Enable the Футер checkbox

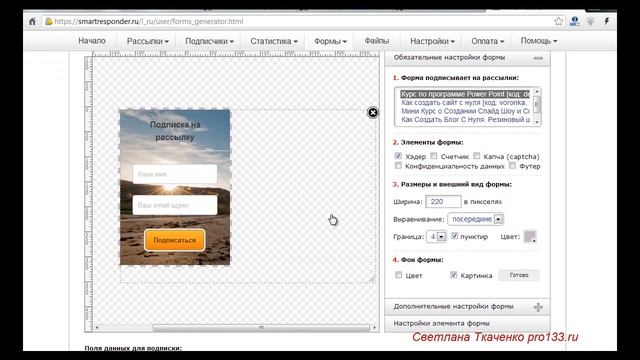click(512, 166)
